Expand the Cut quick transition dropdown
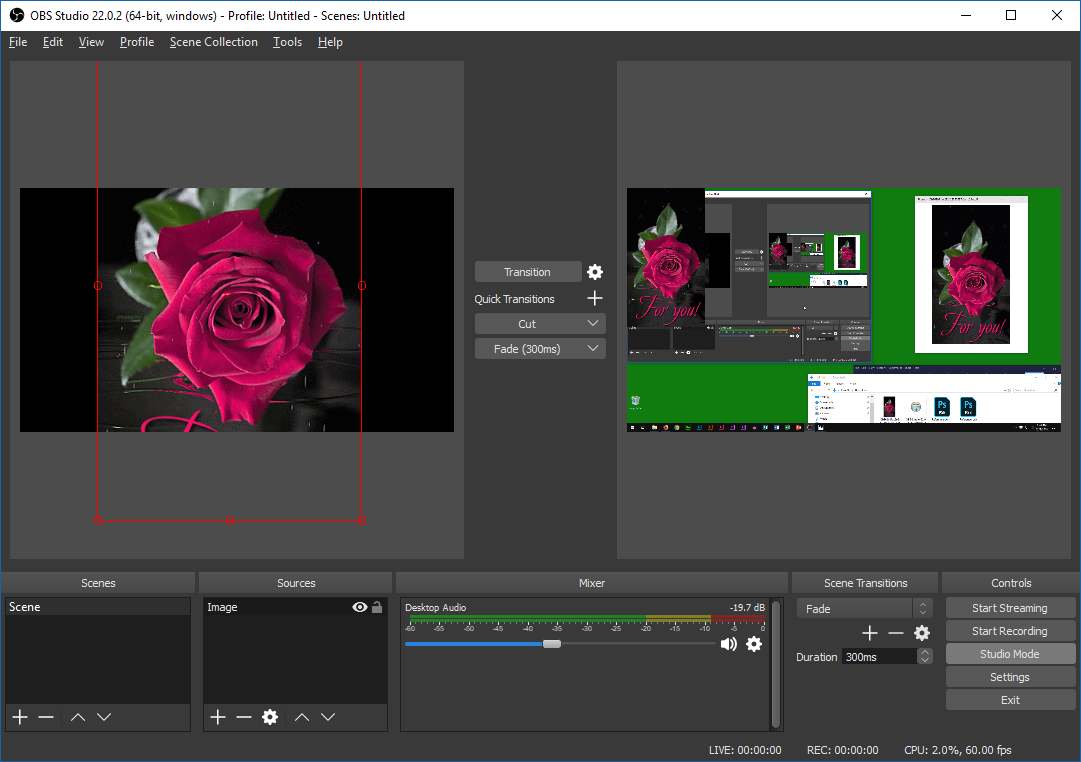 point(593,324)
